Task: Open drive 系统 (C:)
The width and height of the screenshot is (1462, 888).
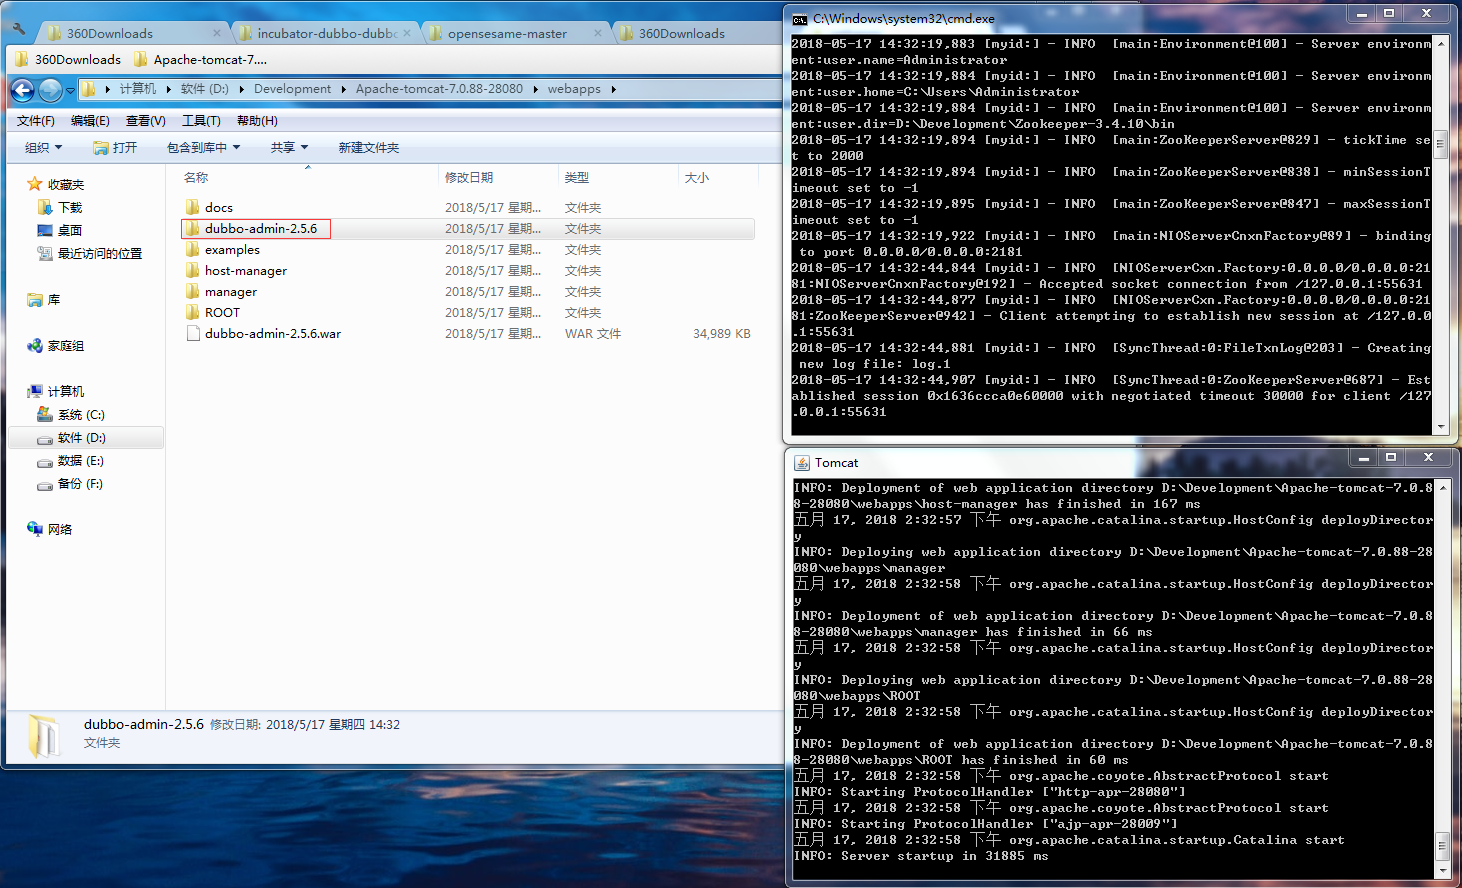Action: point(81,415)
